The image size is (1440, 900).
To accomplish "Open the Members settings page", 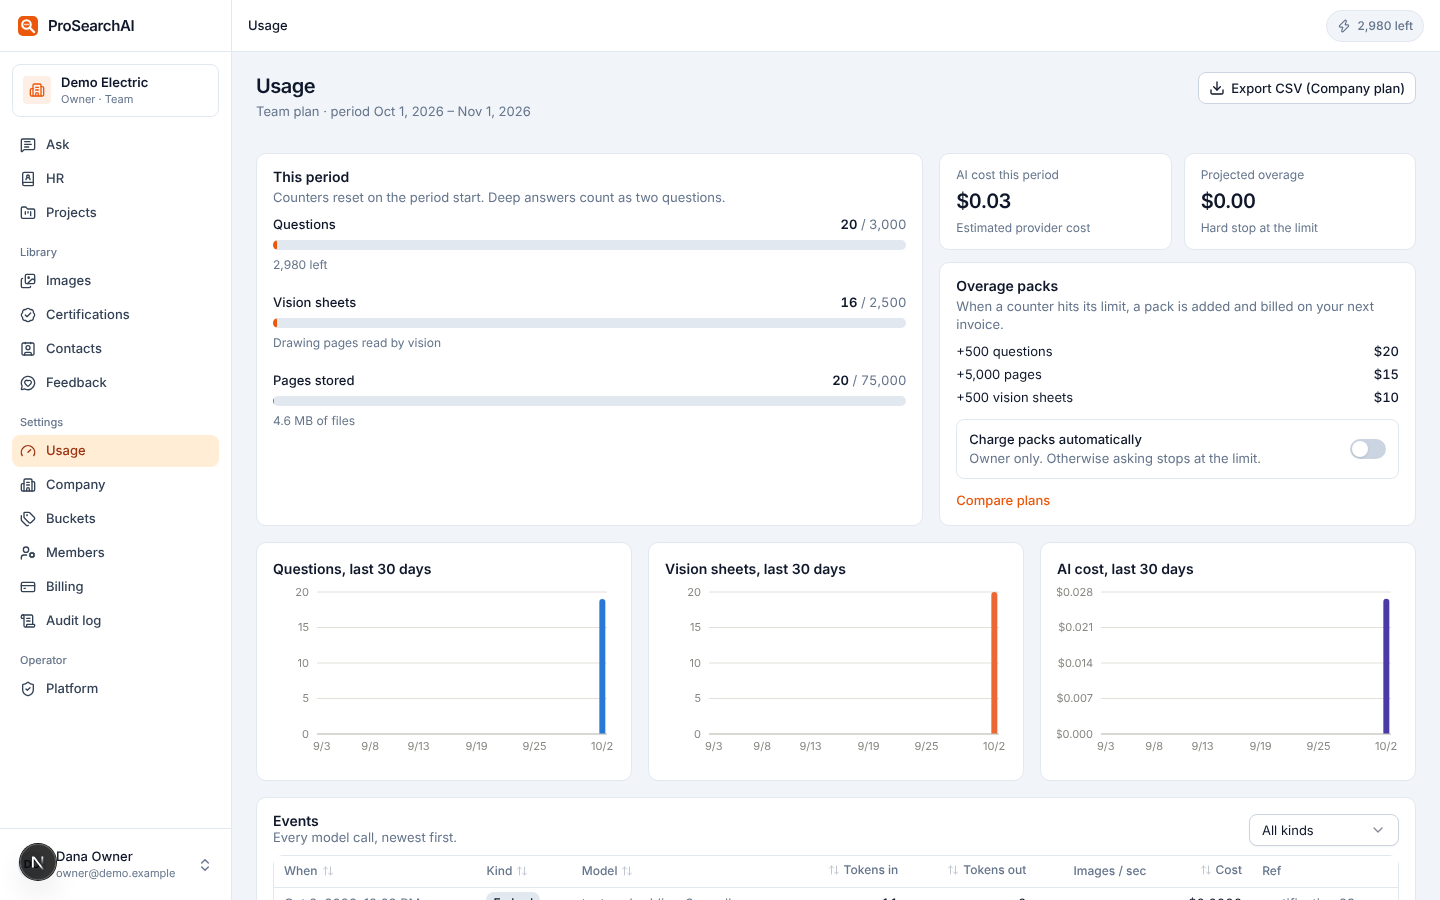I will [115, 553].
